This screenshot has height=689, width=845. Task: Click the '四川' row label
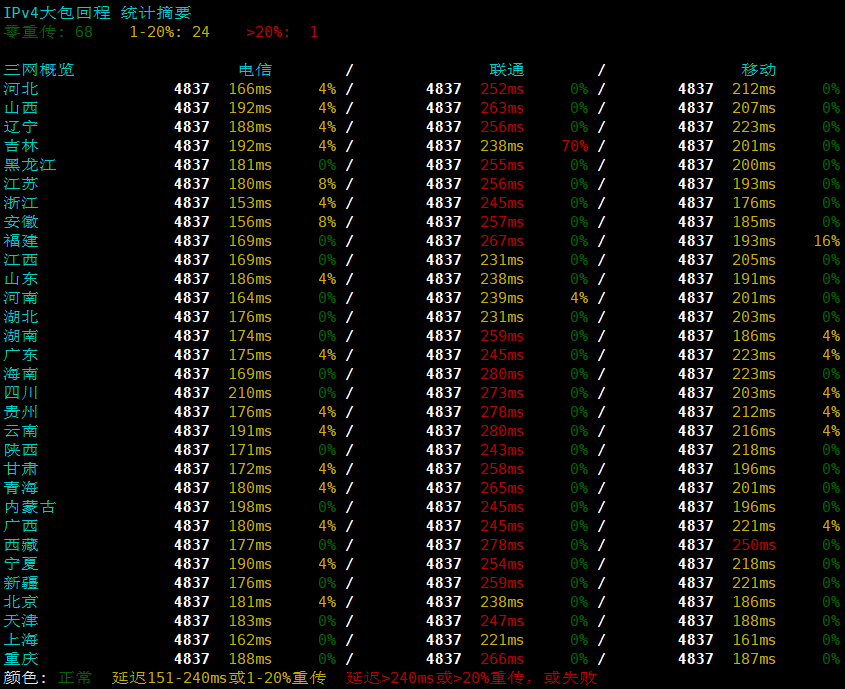pos(21,393)
